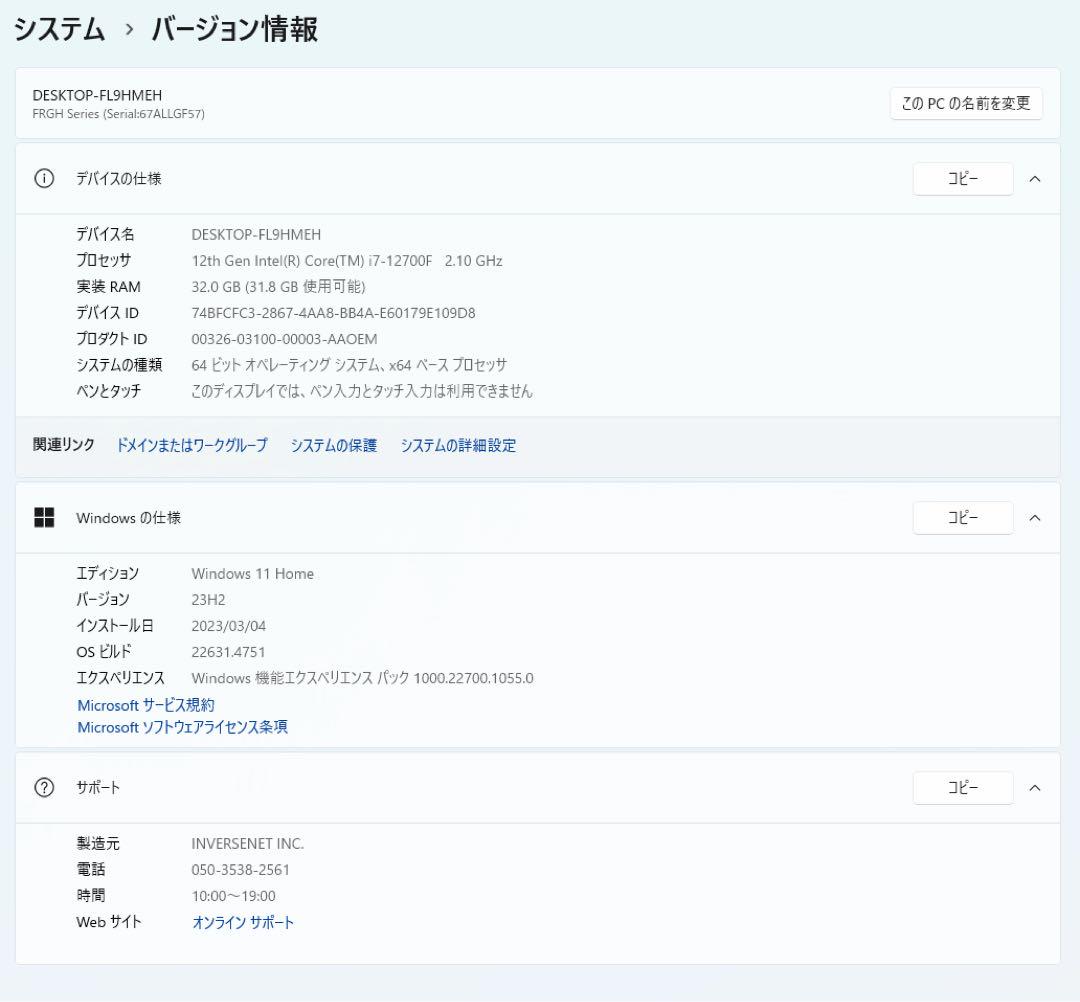Screen dimensions: 1080x1002
Task: Click the ペンとタッチ row label
Action: pos(108,391)
